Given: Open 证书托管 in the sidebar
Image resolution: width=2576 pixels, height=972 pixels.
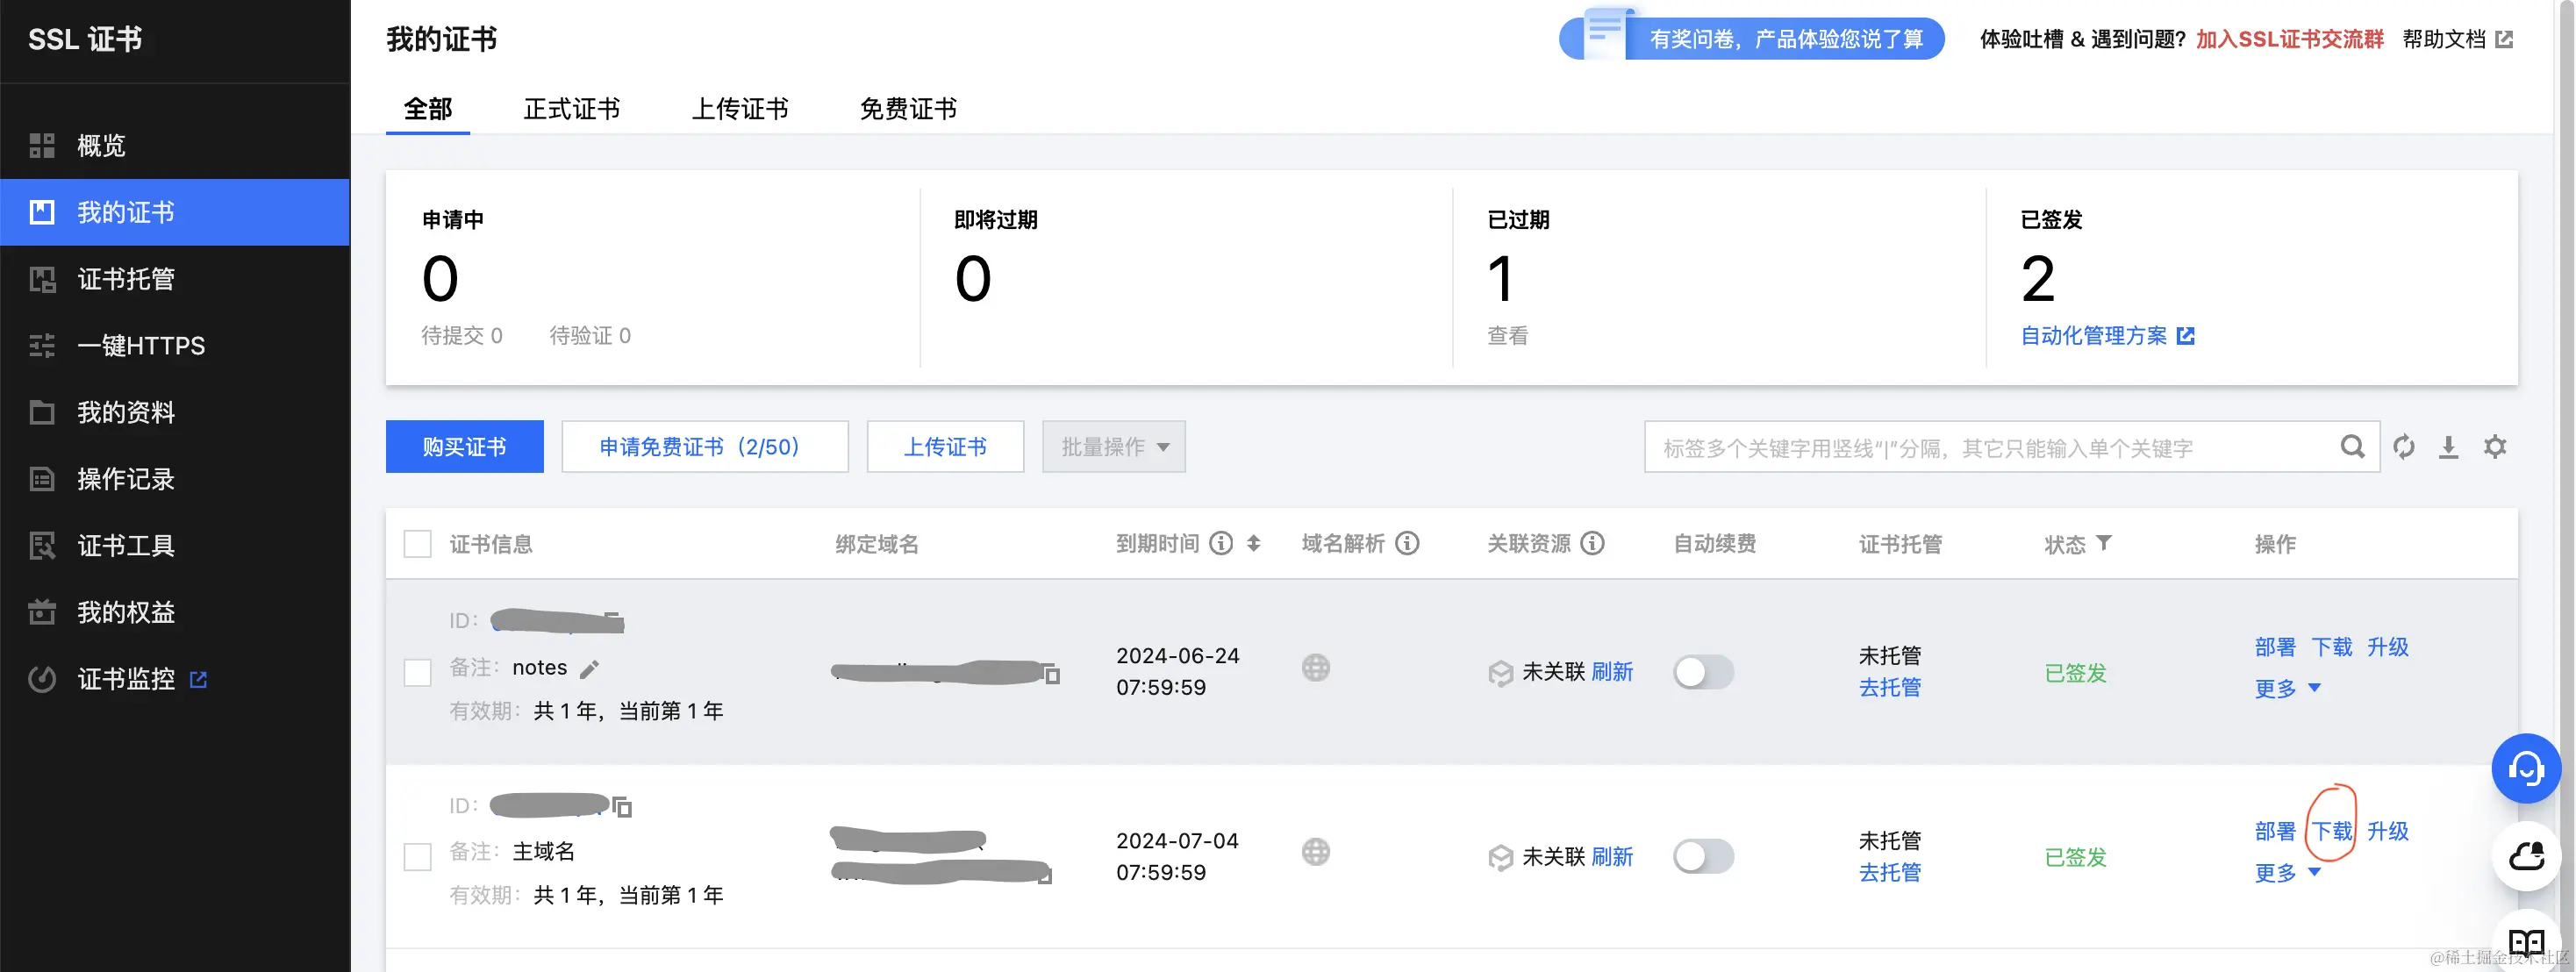Looking at the screenshot, I should click(126, 279).
